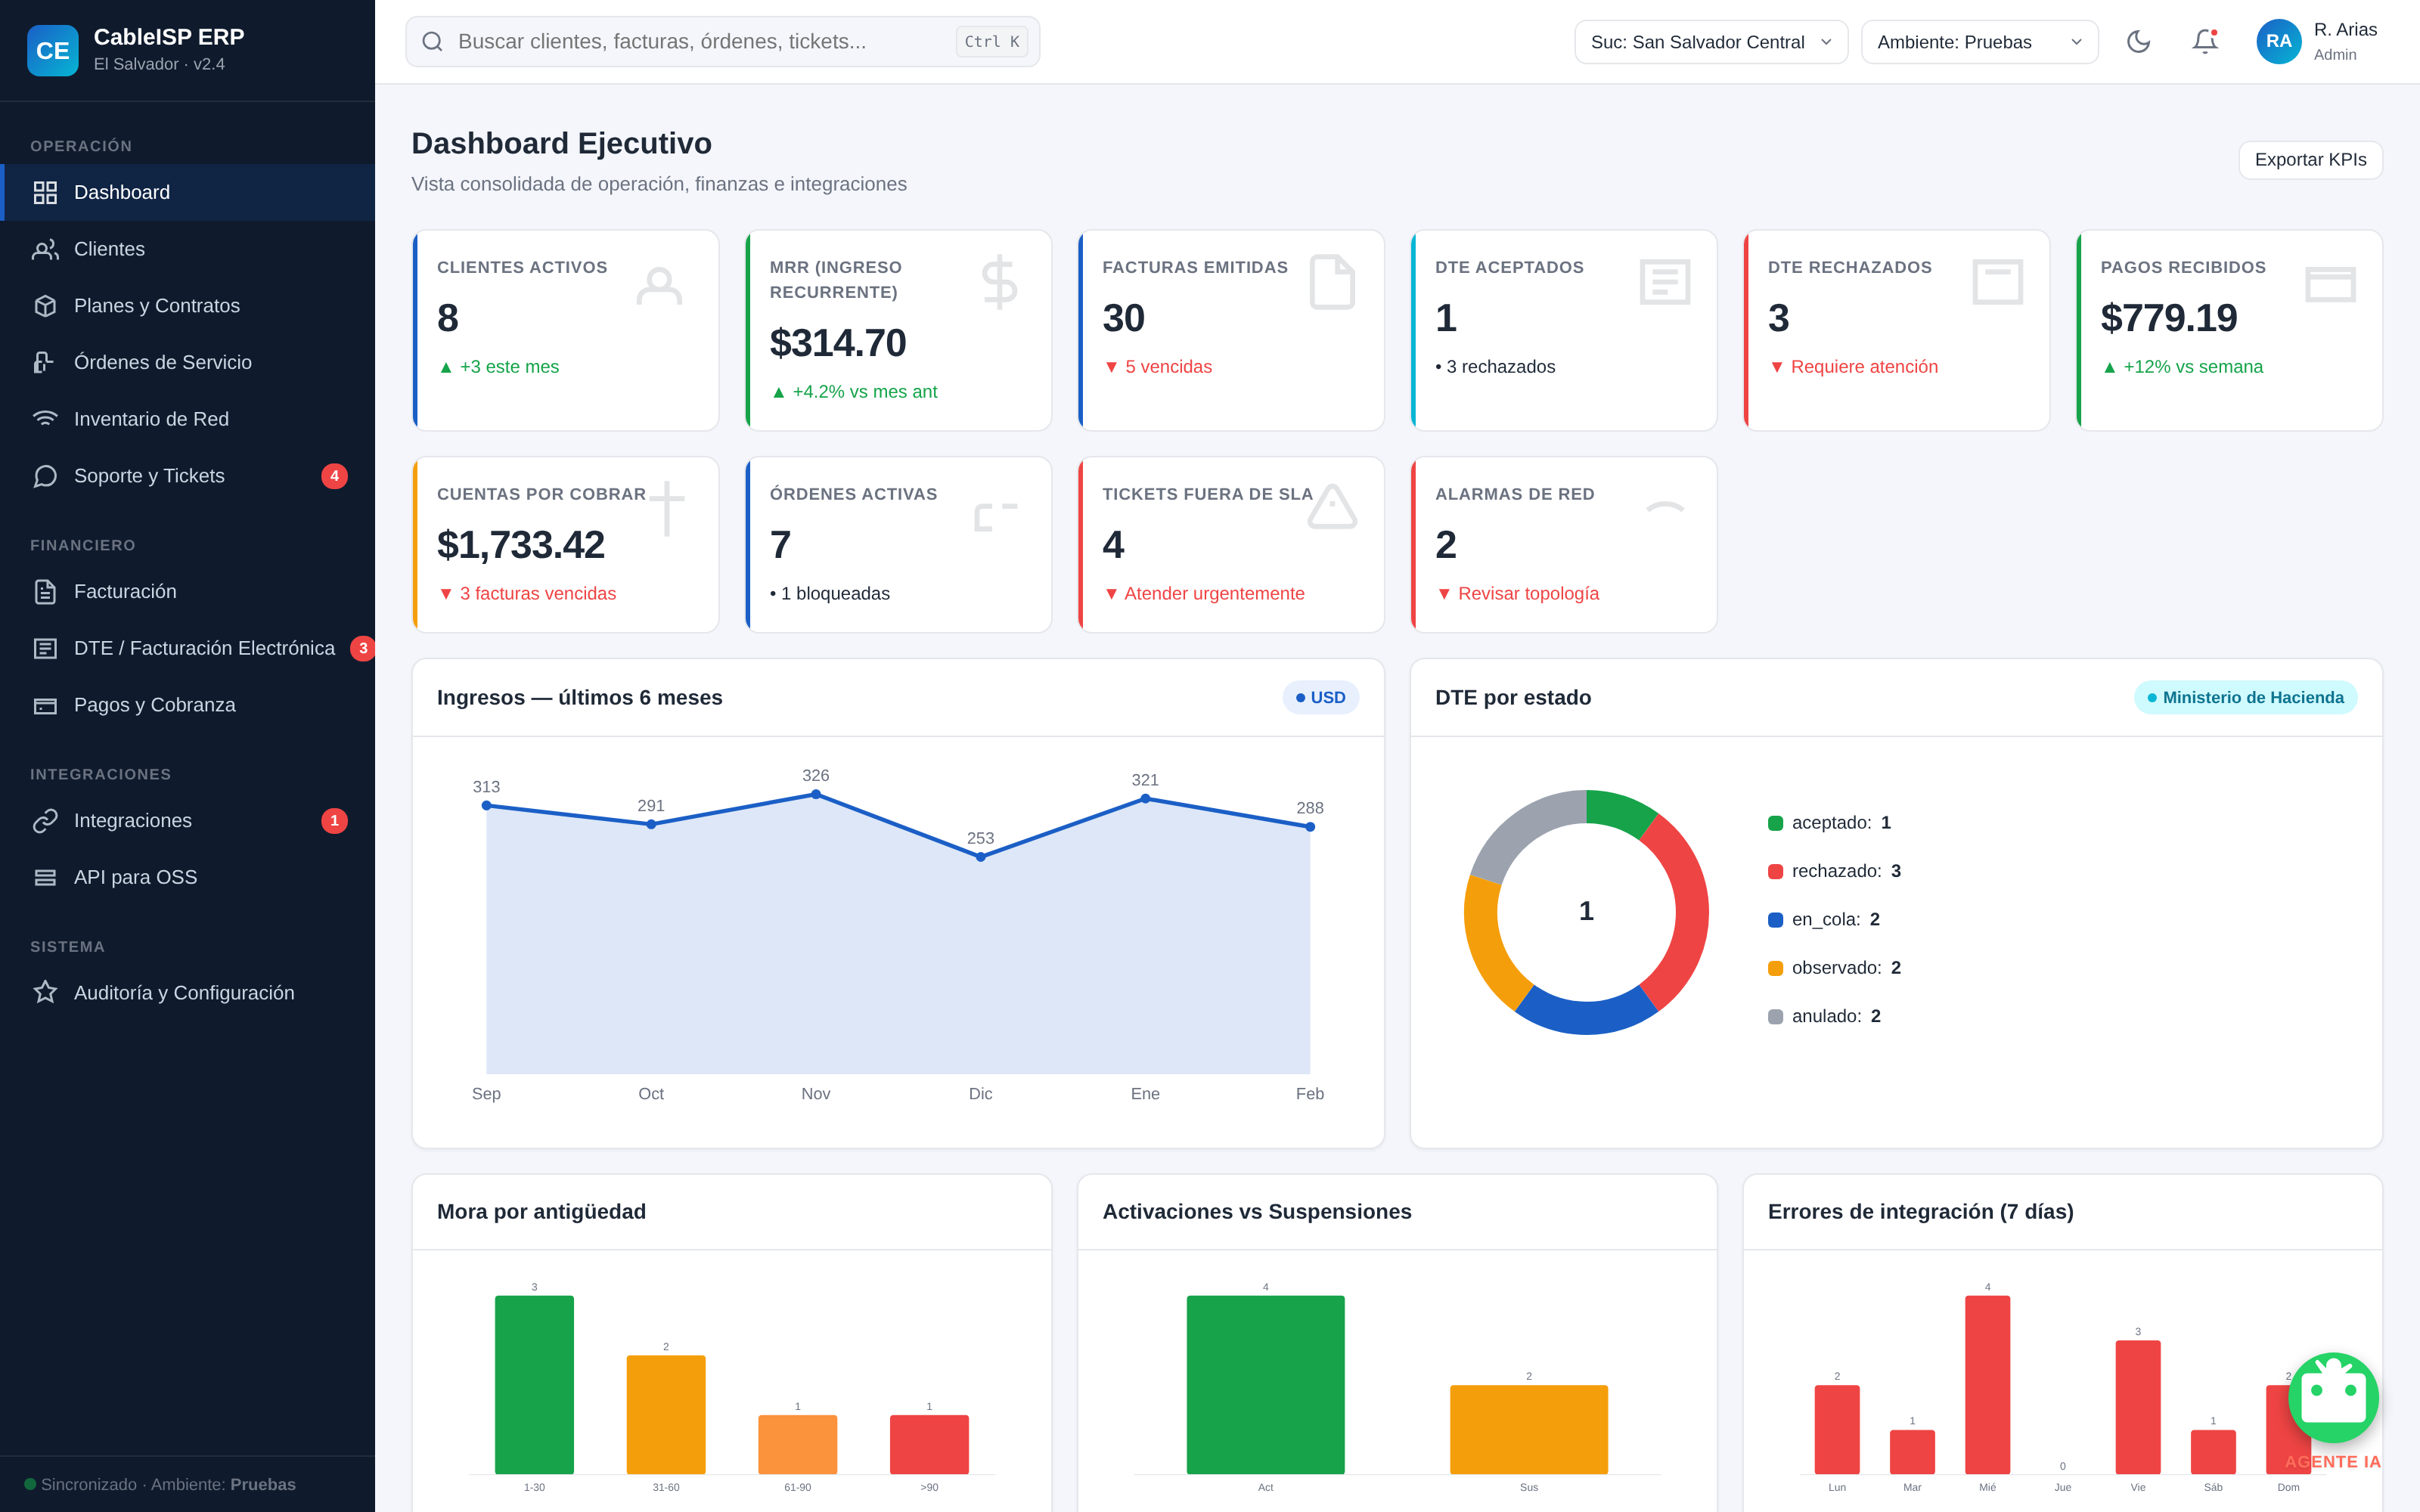
Task: Open the Agente IA robot assistant
Action: pyautogui.click(x=2333, y=1398)
